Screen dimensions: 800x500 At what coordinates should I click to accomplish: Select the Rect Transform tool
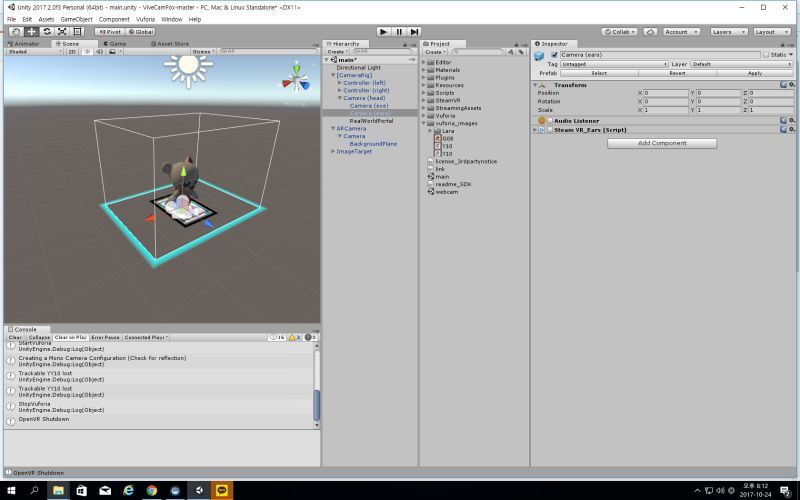(x=77, y=32)
